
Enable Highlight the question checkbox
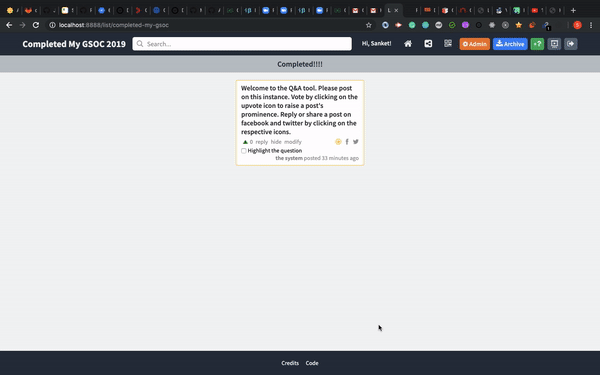244,151
